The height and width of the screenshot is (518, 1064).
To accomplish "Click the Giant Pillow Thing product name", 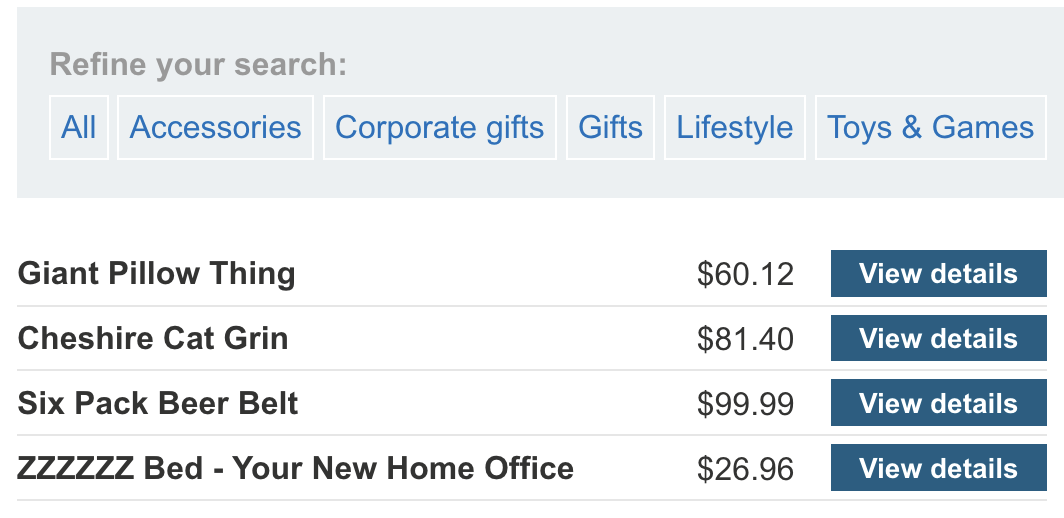I will [156, 274].
